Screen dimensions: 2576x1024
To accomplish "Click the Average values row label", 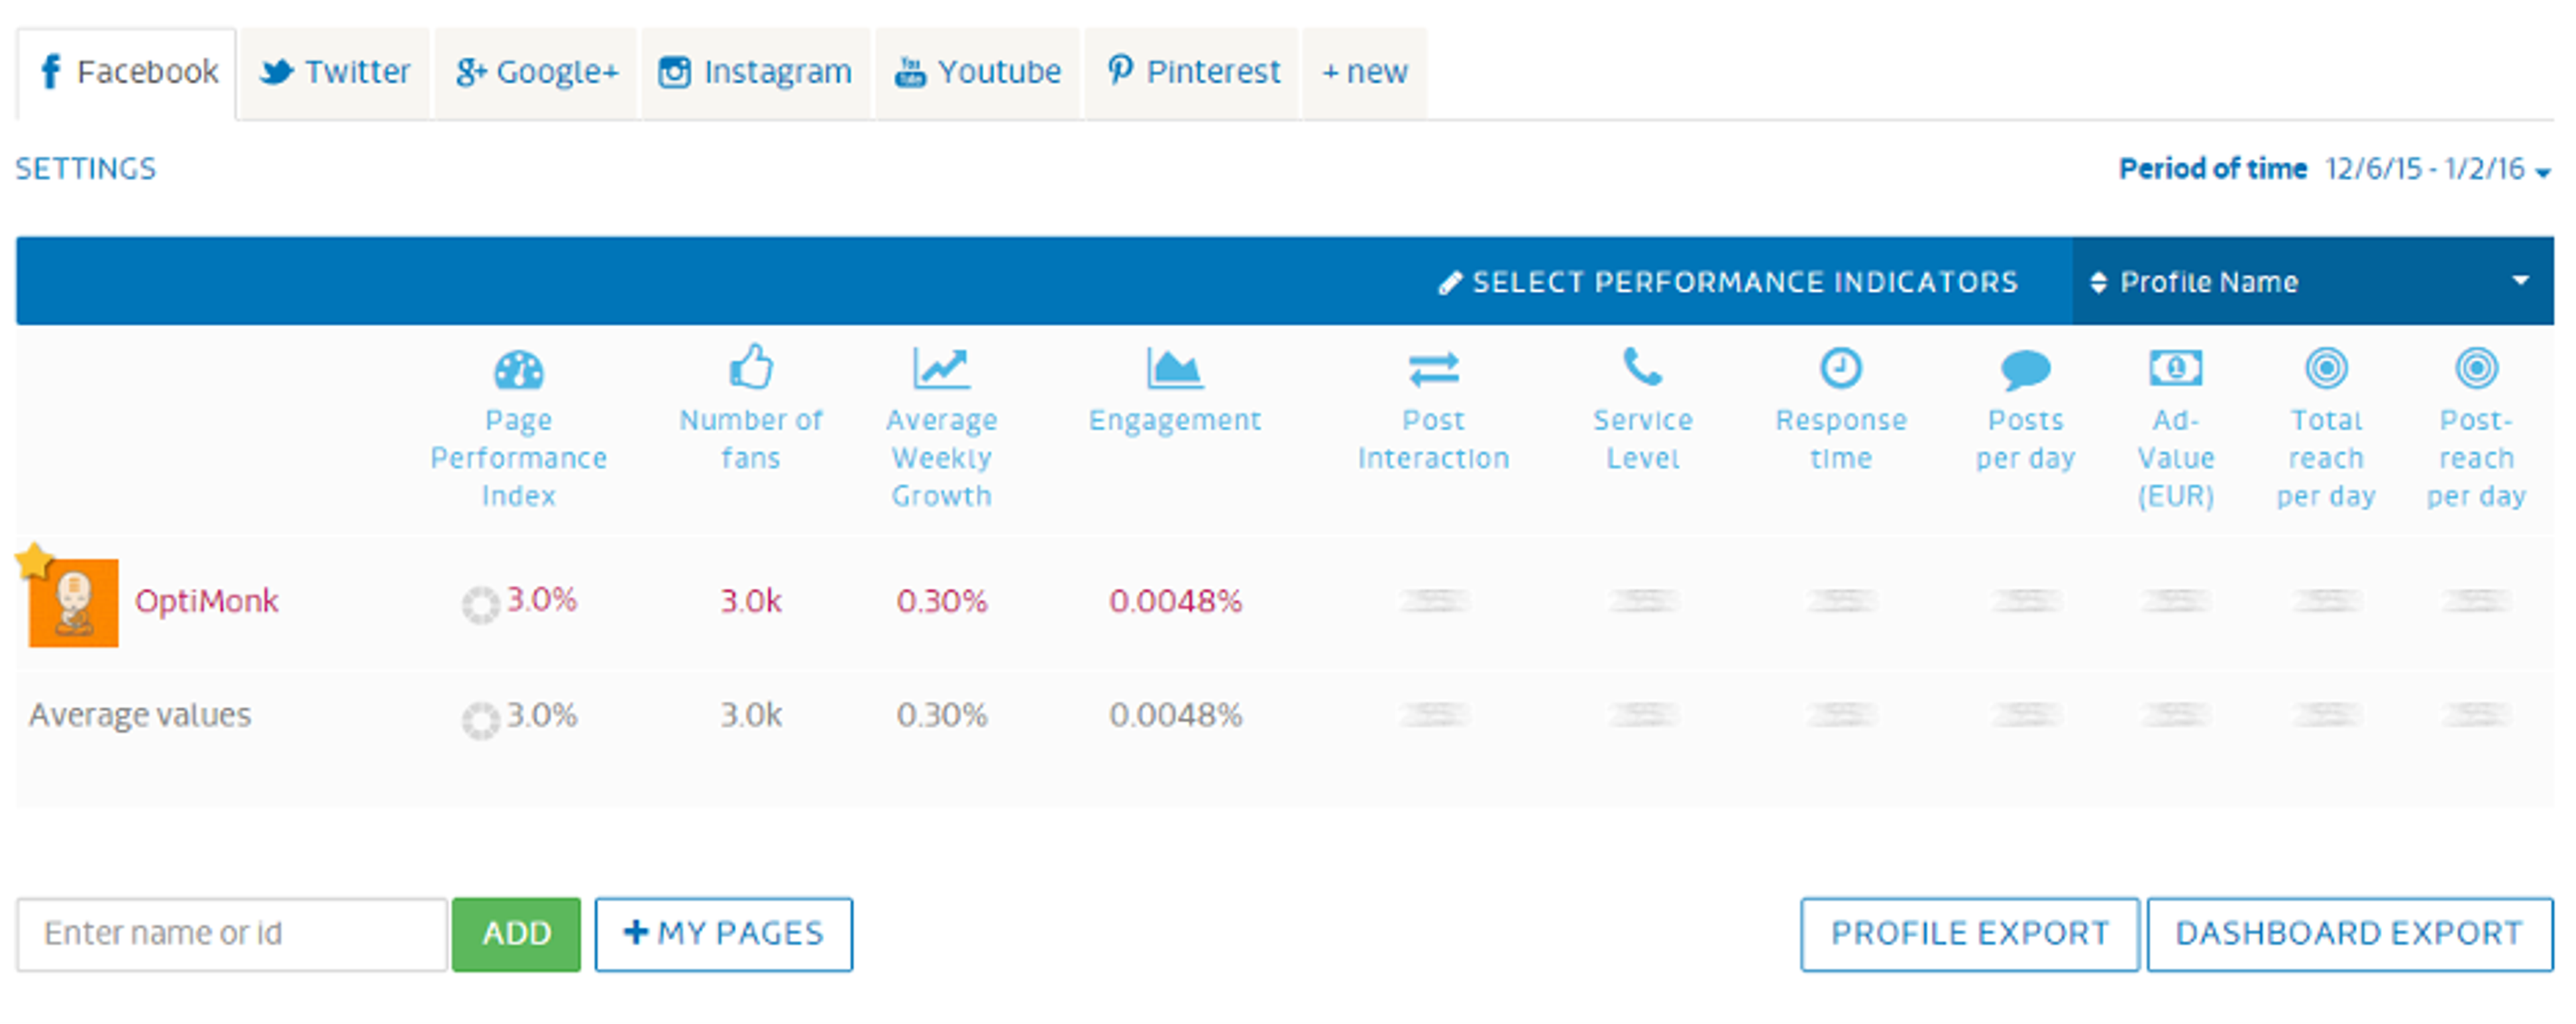I will (x=140, y=715).
